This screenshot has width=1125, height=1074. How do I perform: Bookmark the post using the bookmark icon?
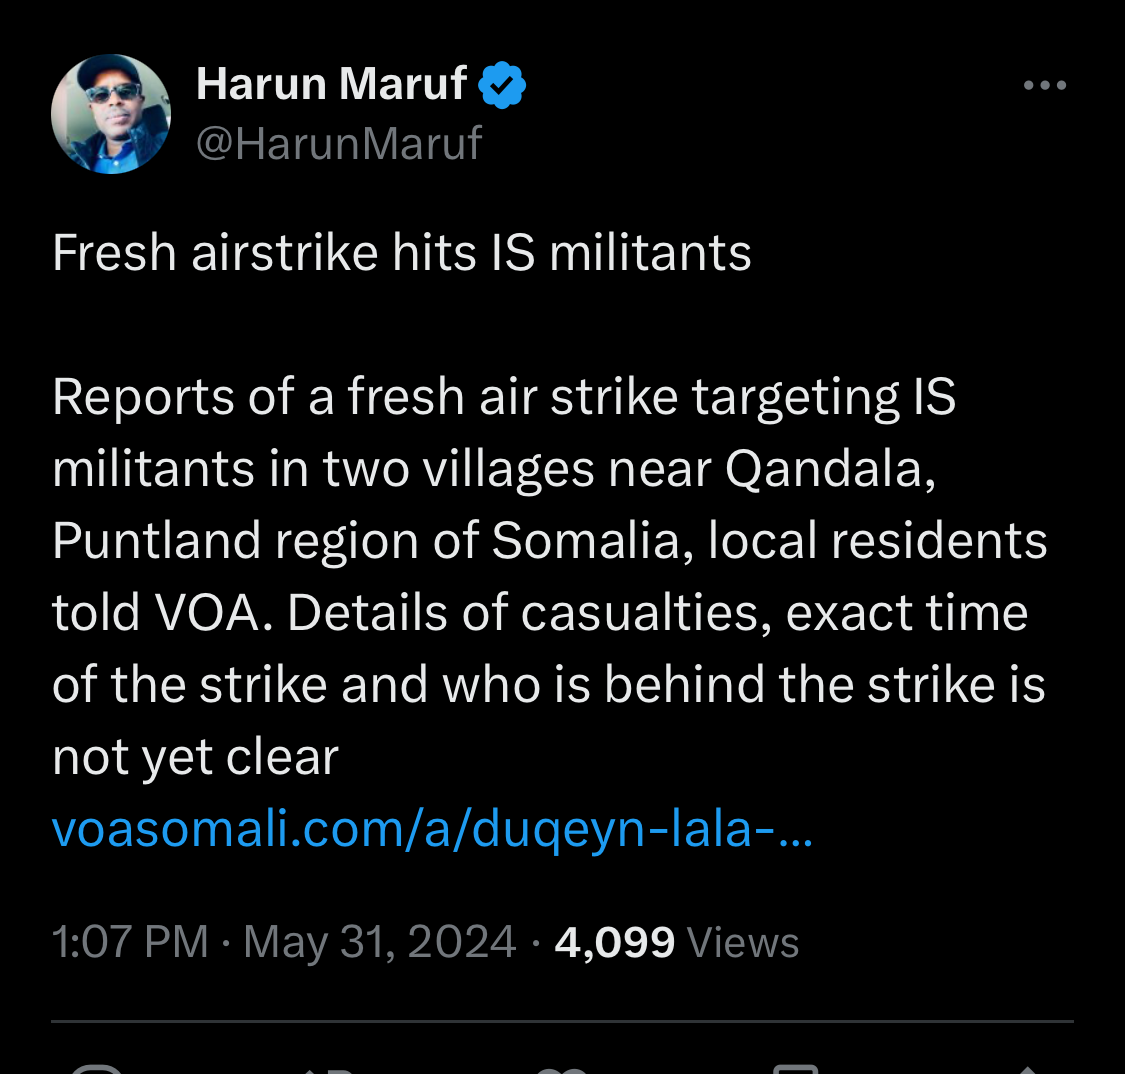tap(796, 1070)
